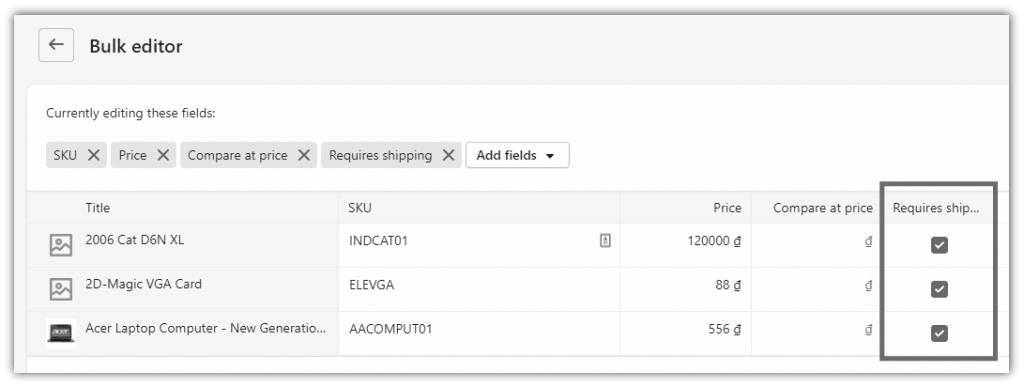The width and height of the screenshot is (1024, 387).
Task: Click the Acer Laptop product thumbnail
Action: click(61, 333)
